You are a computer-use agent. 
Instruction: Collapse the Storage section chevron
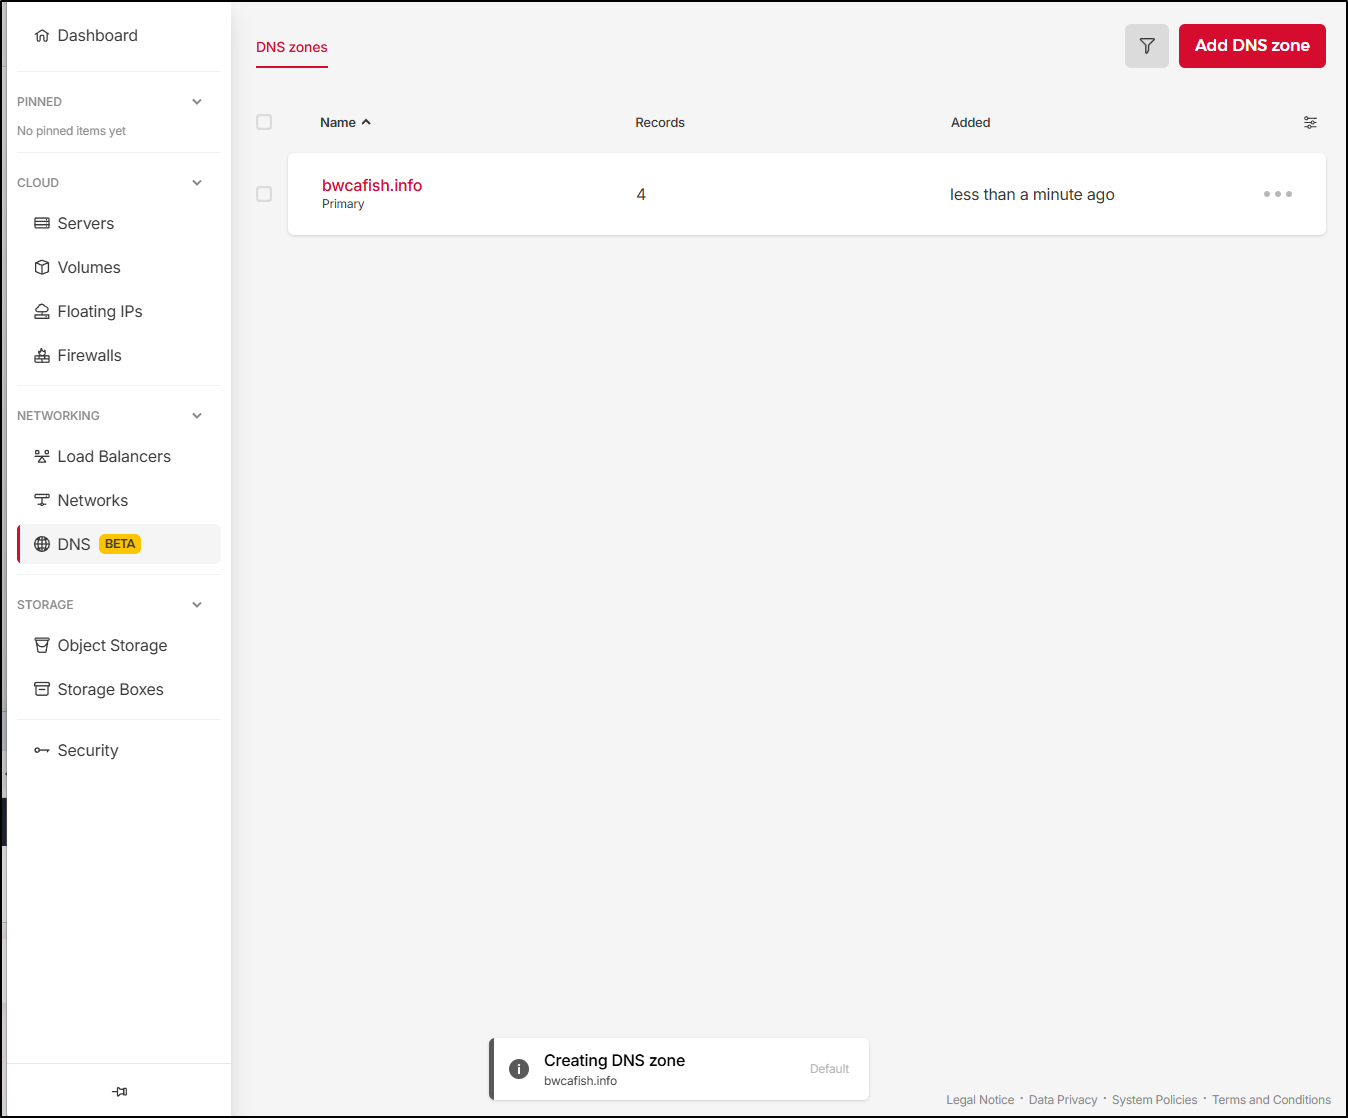[x=197, y=605]
